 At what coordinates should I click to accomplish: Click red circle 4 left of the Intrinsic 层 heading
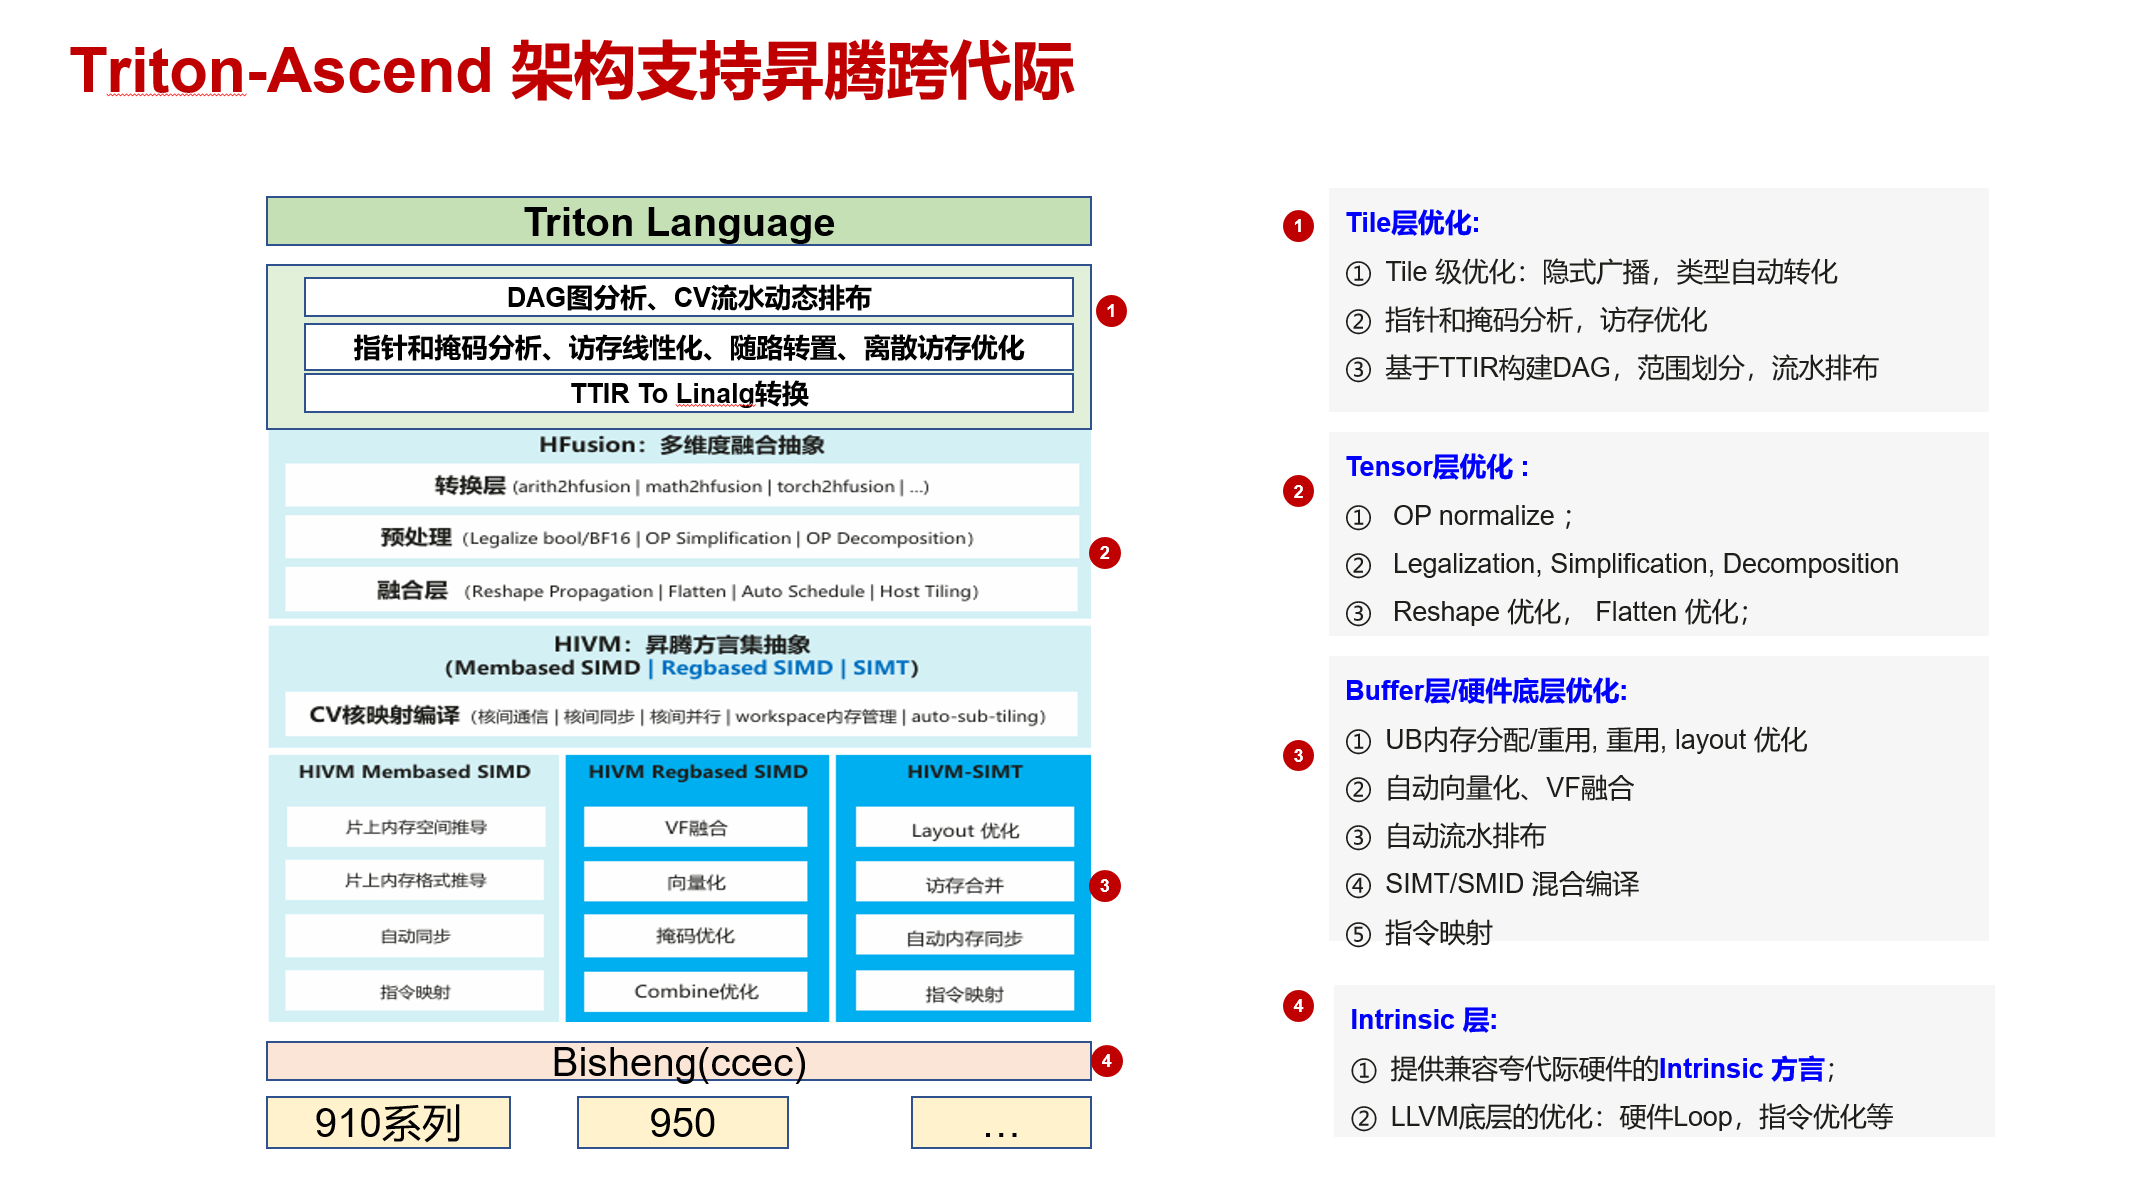tap(1298, 1006)
